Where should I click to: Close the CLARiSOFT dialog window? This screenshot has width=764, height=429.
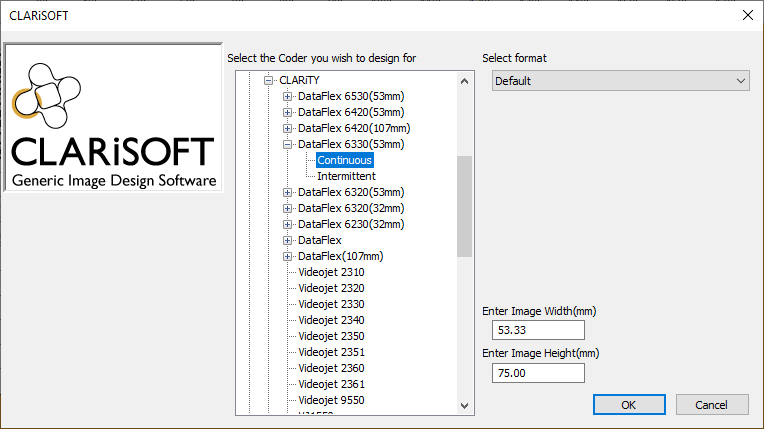pyautogui.click(x=746, y=15)
